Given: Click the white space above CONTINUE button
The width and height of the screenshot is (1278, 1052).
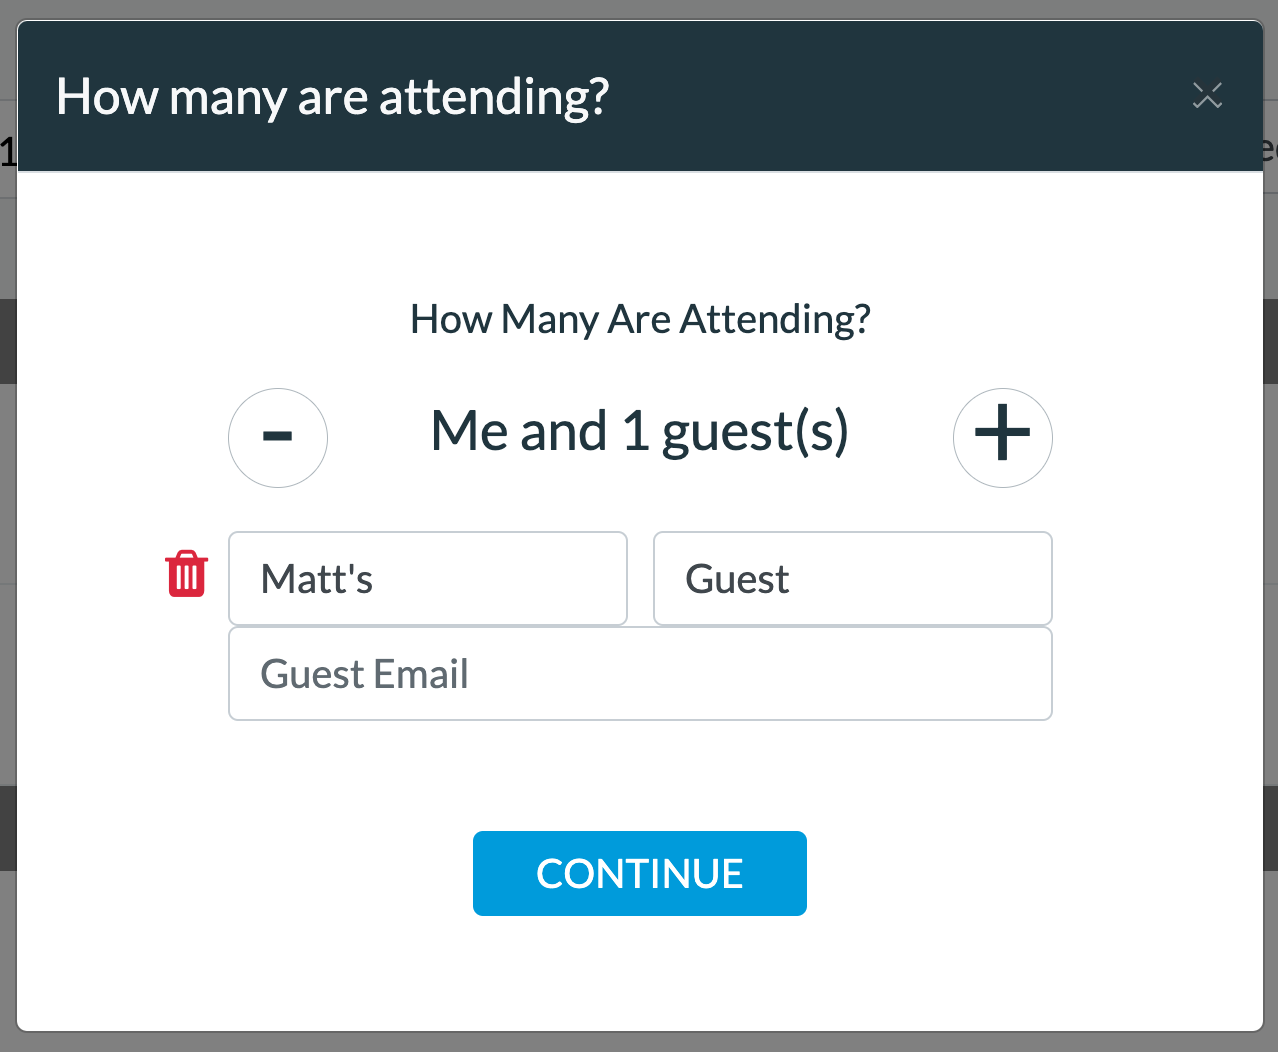Looking at the screenshot, I should 640,776.
